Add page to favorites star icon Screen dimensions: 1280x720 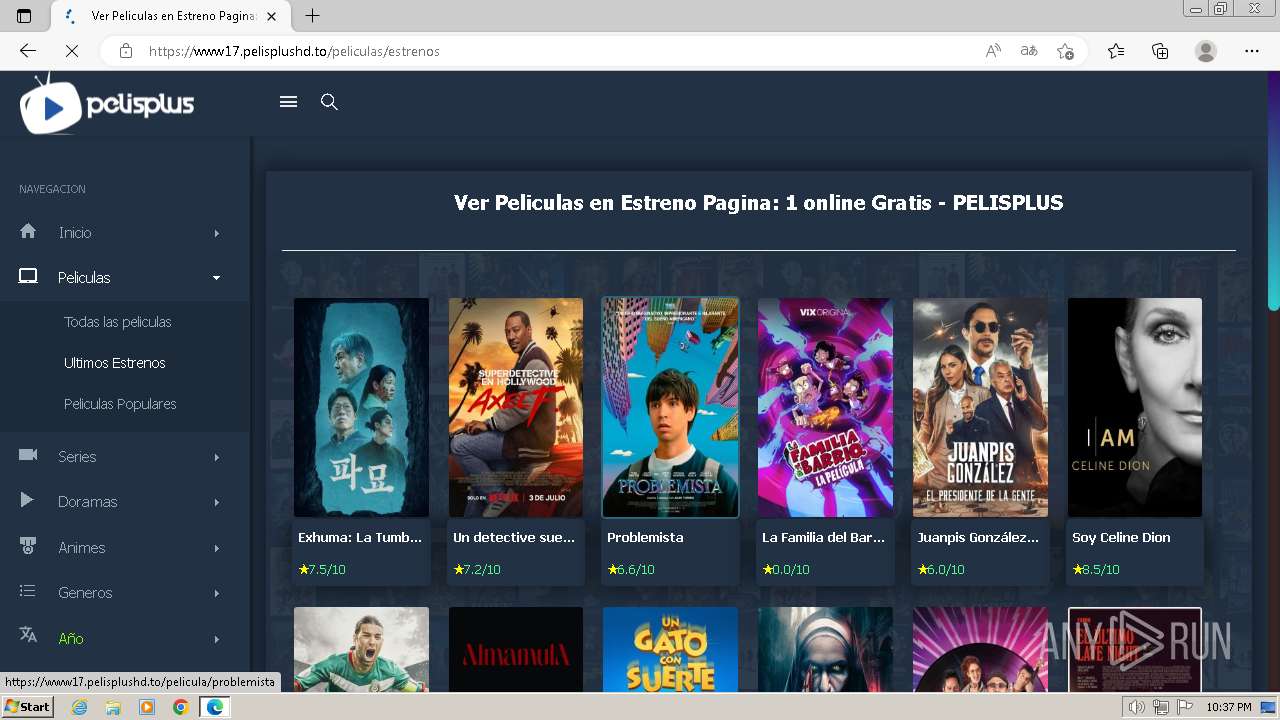click(1065, 51)
